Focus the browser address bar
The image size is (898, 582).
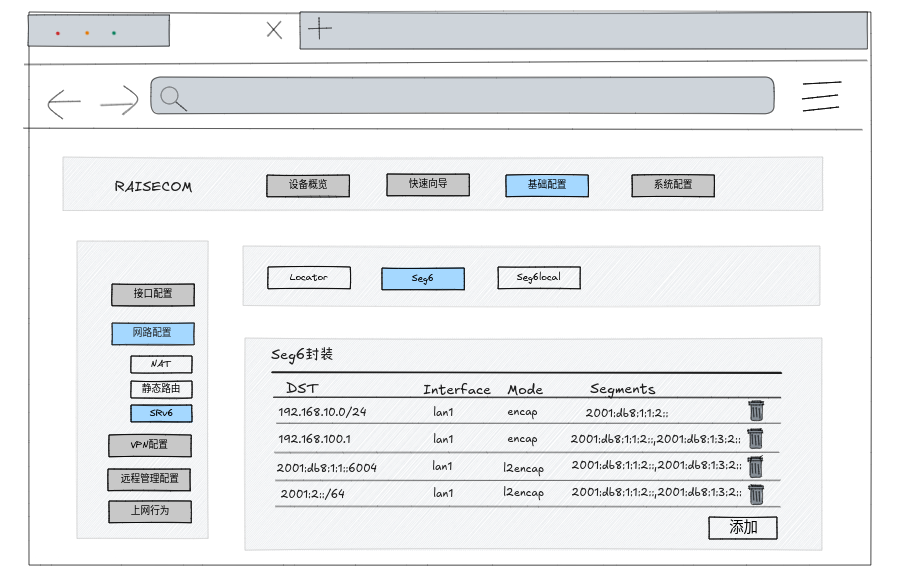coord(463,96)
